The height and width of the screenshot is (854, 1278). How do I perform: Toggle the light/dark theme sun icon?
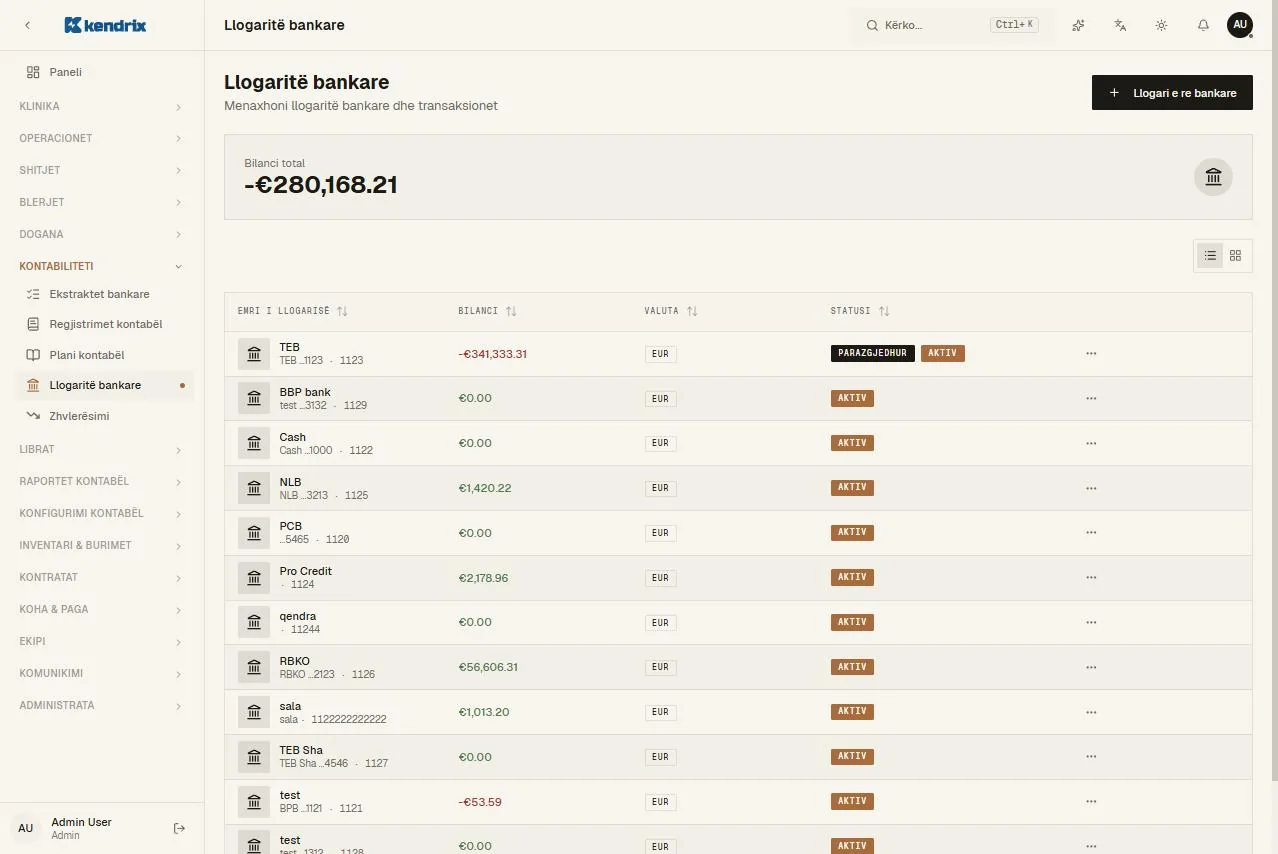[1161, 25]
